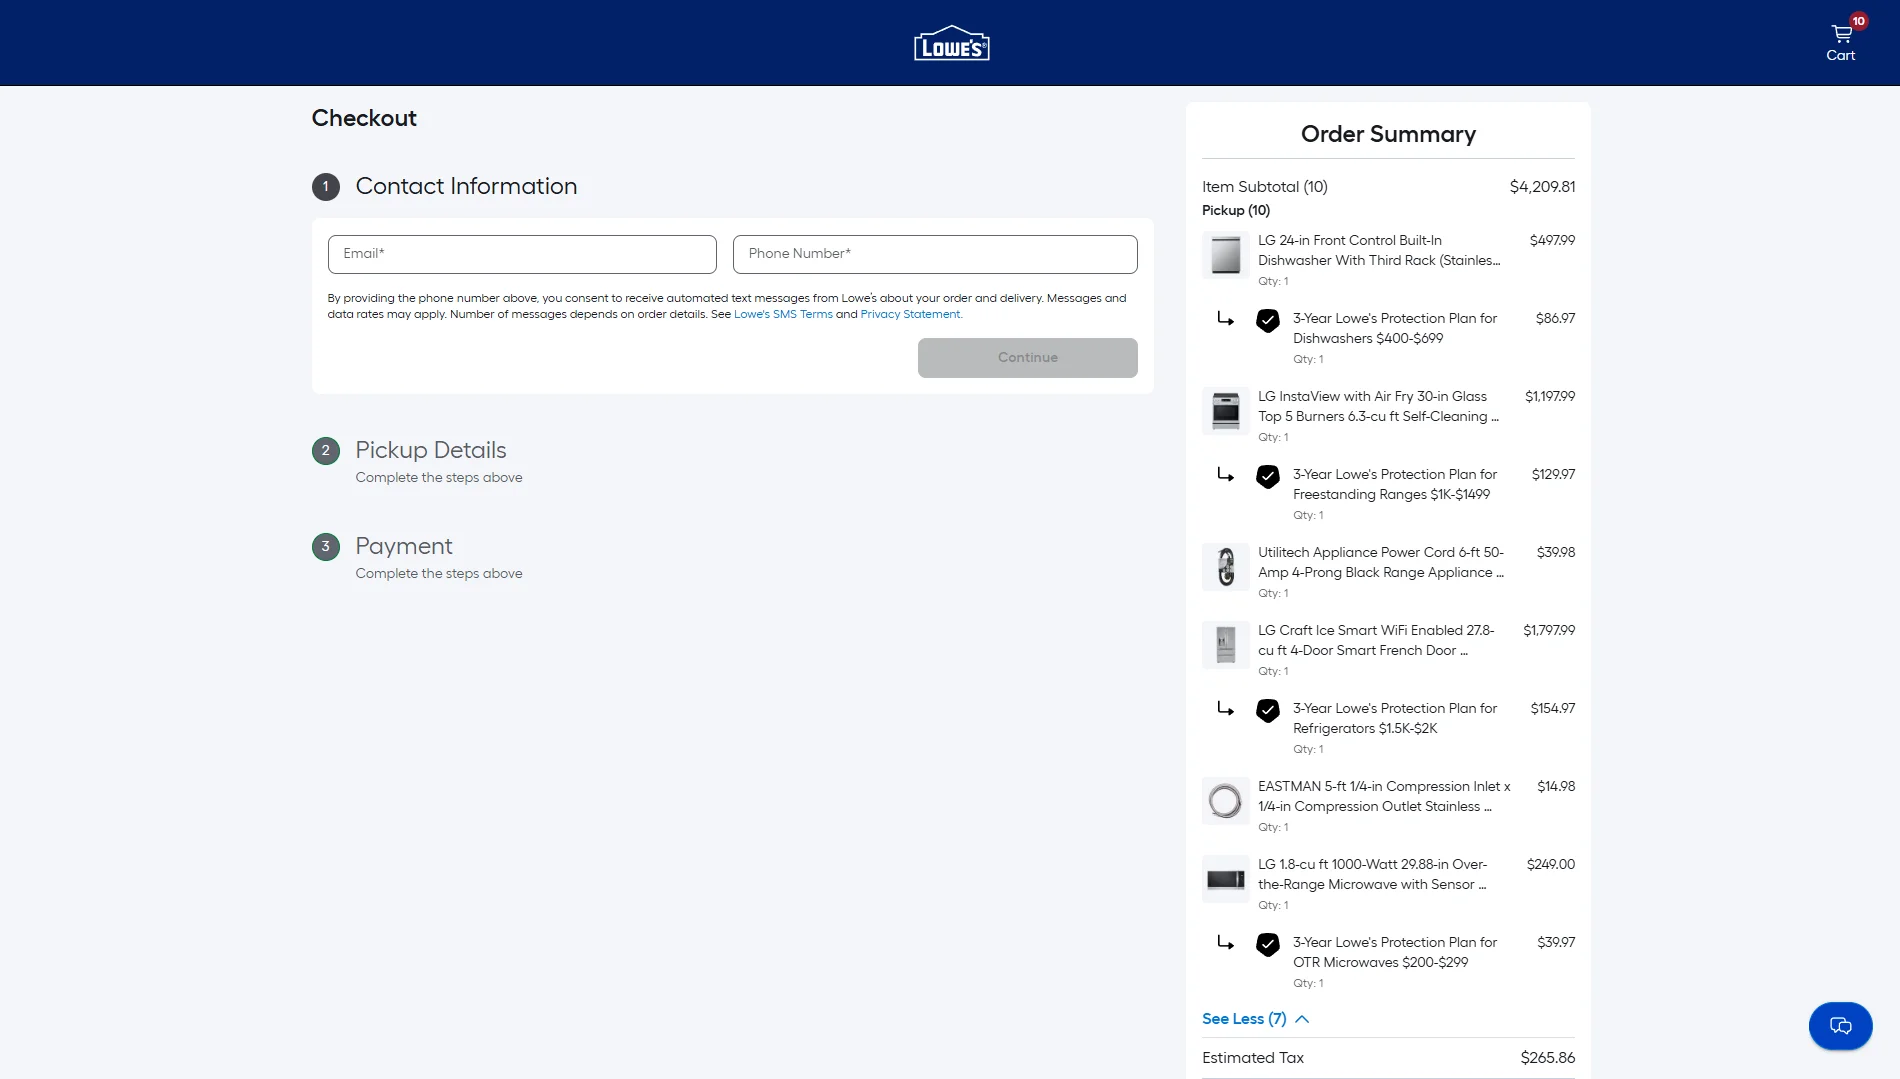Click the Continue button
1900x1079 pixels.
[x=1027, y=357]
